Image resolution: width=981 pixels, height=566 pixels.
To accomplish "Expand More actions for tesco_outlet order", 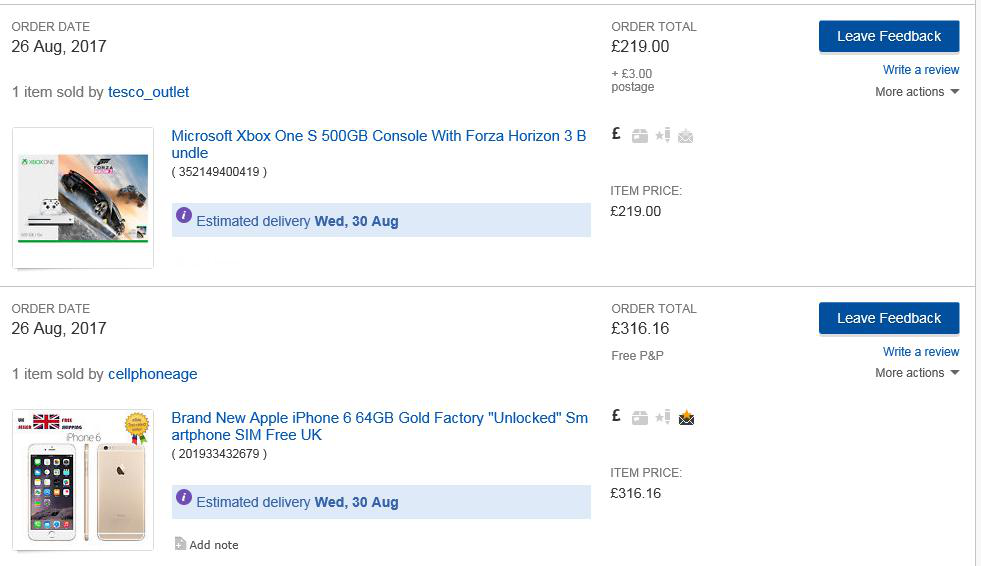I will pos(917,92).
